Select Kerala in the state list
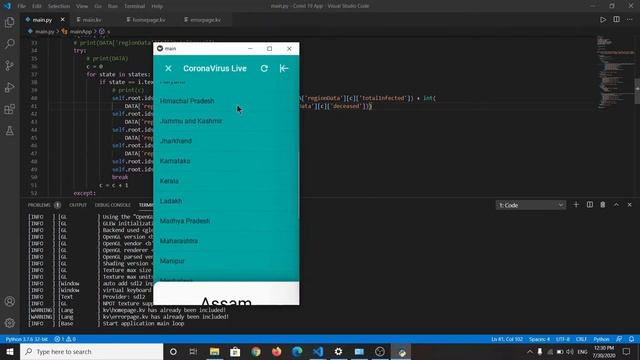The height and width of the screenshot is (360, 640). coord(226,181)
